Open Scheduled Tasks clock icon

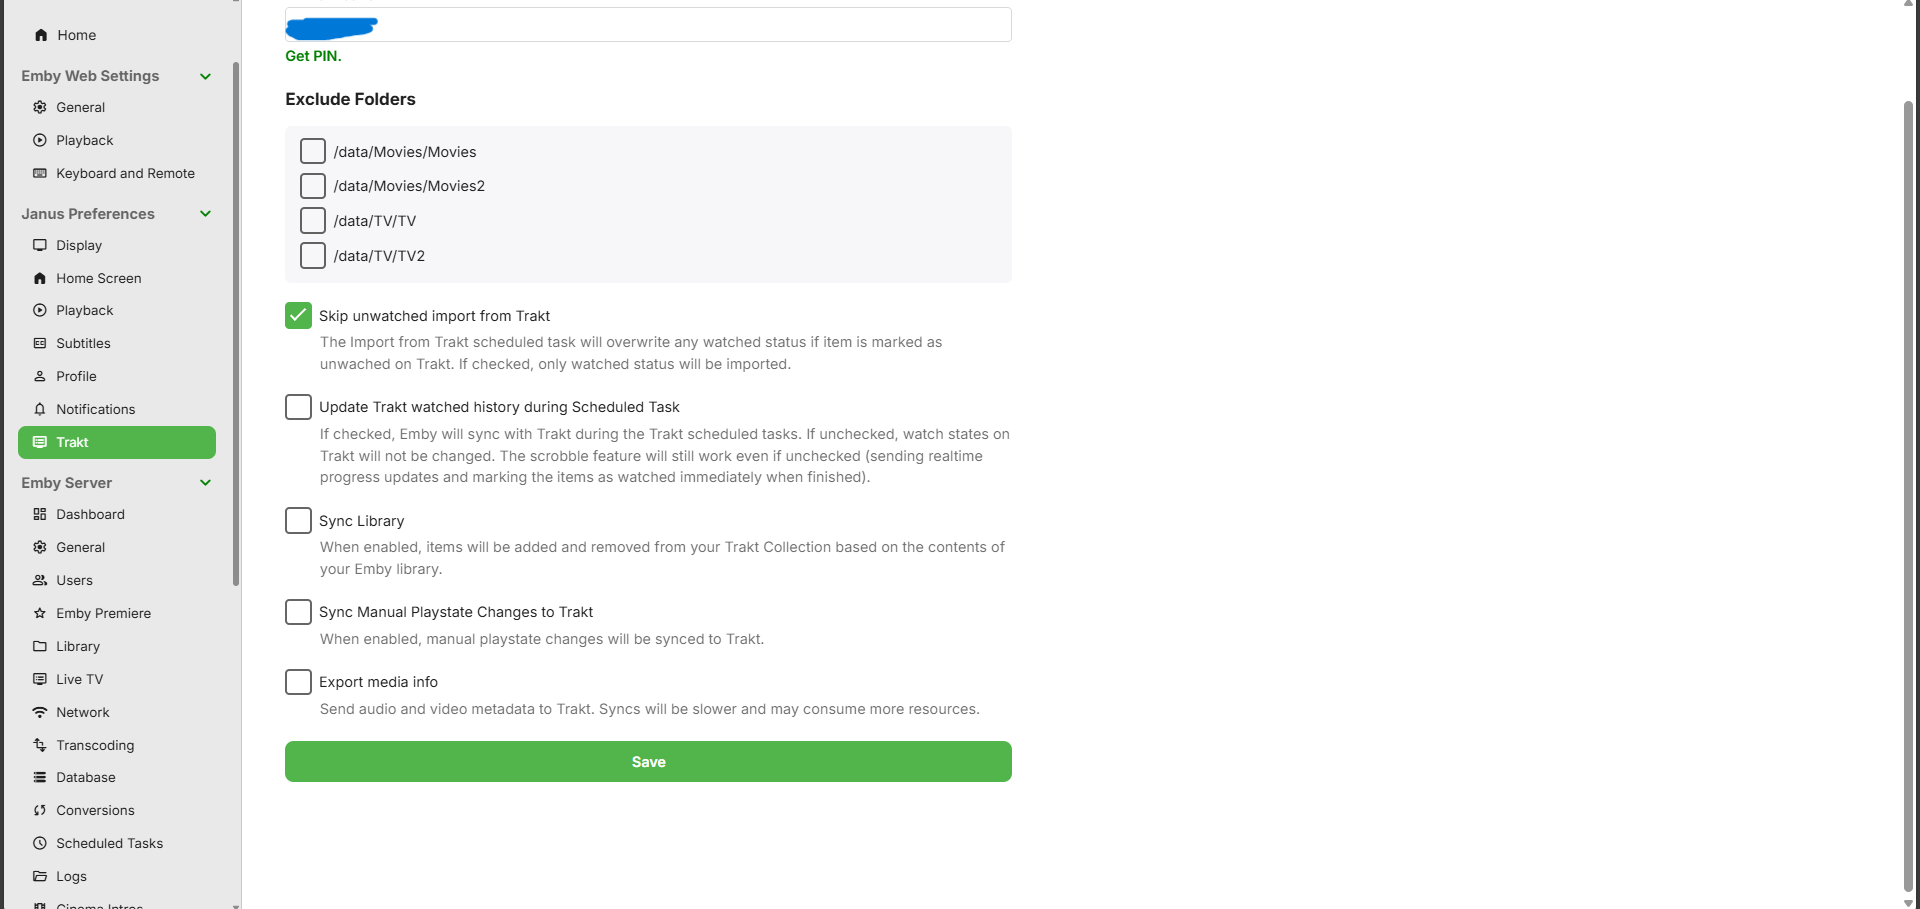(x=40, y=843)
